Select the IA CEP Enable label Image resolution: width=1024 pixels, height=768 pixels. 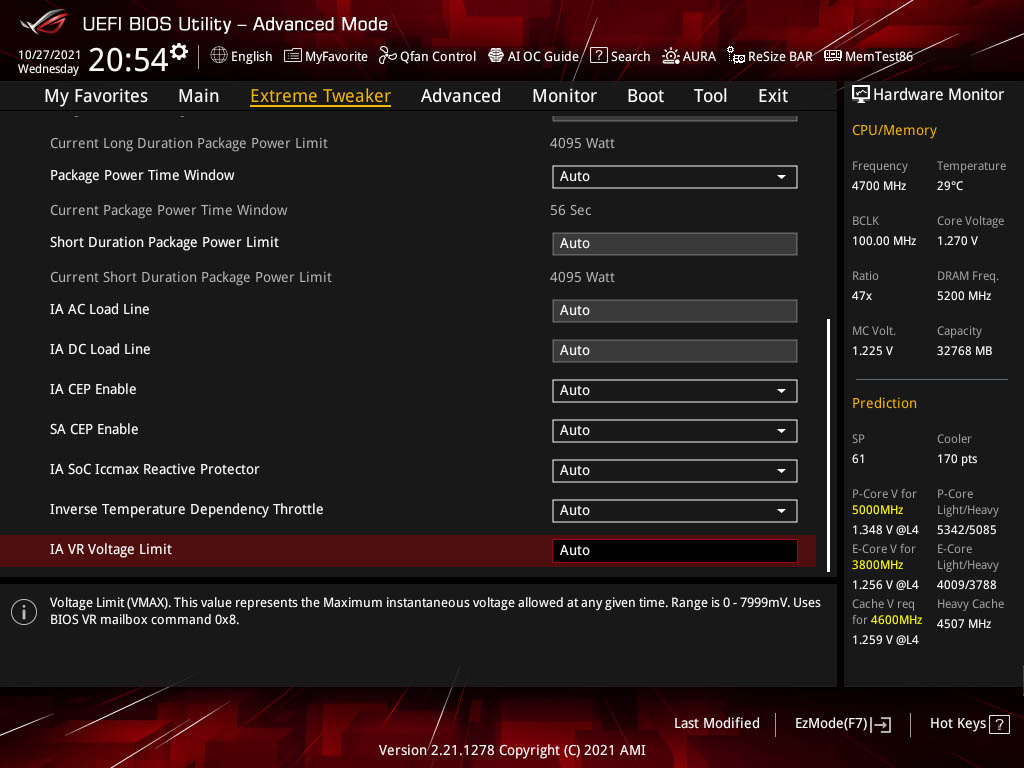pyautogui.click(x=93, y=389)
